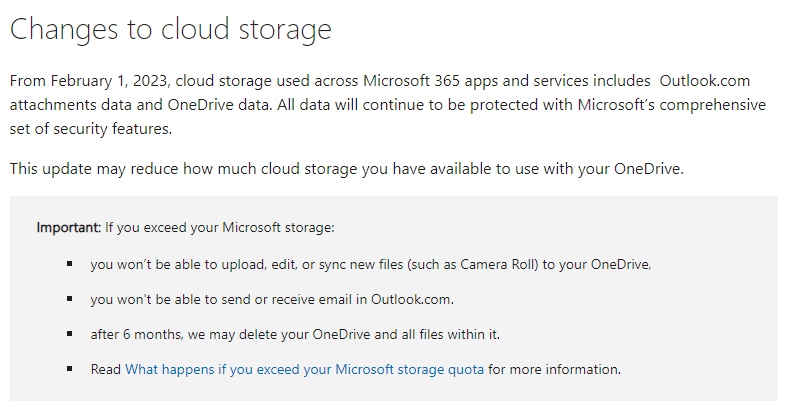Click the bullet marker before 'send or receive email'

click(71, 298)
